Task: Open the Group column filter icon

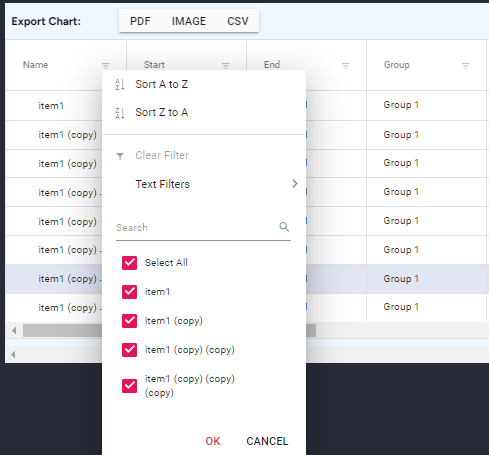Action: [x=466, y=66]
